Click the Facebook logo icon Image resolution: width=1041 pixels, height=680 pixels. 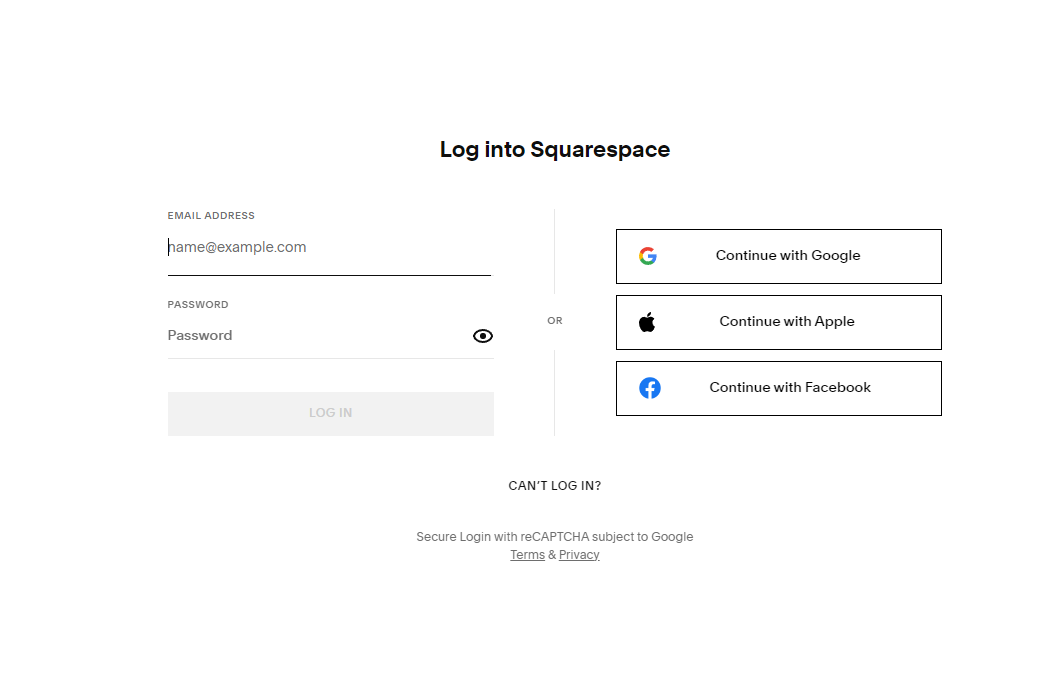tap(650, 388)
